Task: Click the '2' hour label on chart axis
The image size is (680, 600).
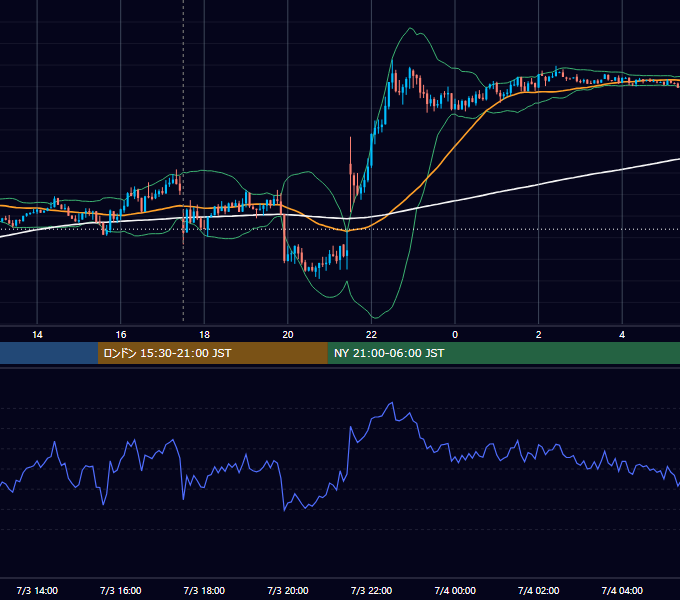Action: point(539,335)
